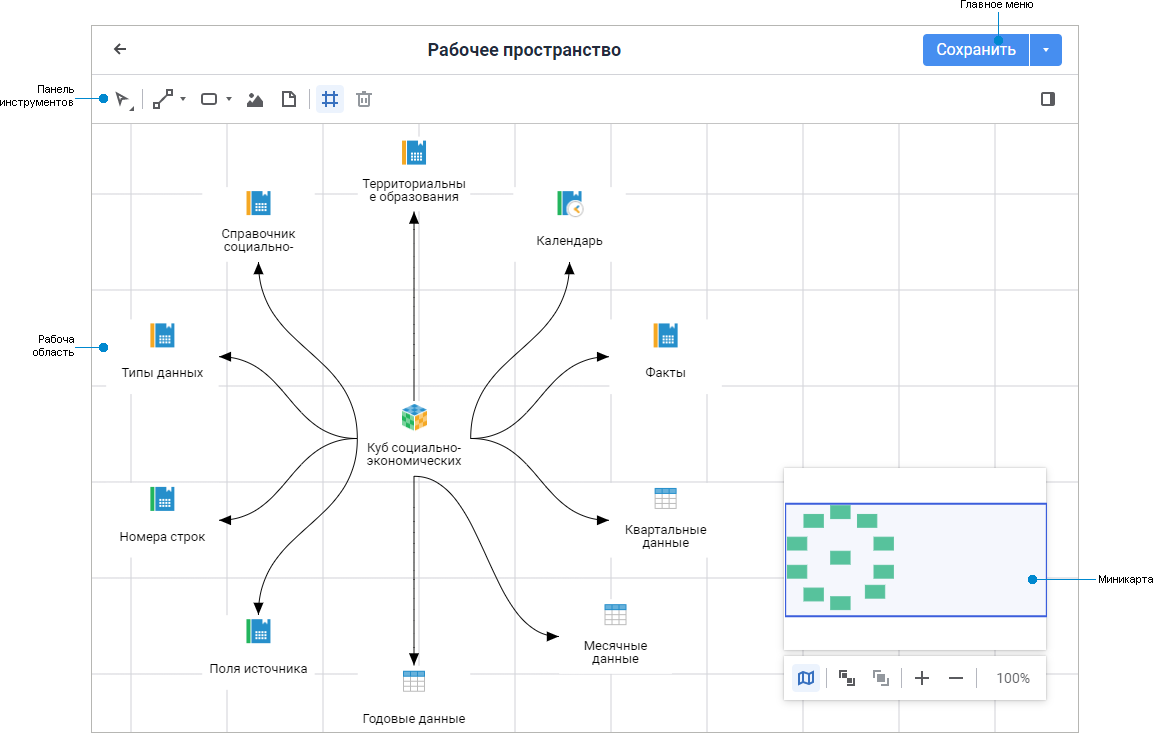Zoom out with the minus button
1153x733 pixels.
click(x=956, y=678)
